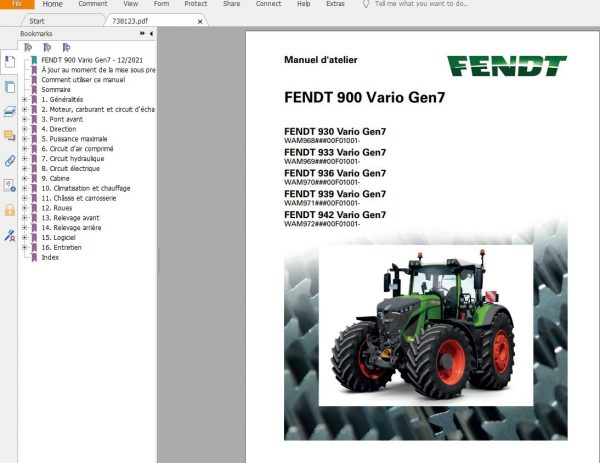Click the bookmark icon beside '12. Roues'
Image resolution: width=600 pixels, height=463 pixels.
click(x=34, y=208)
